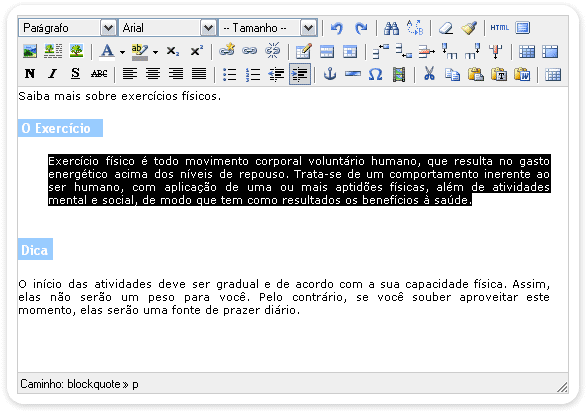
Task: Open the HTML source editor
Action: pos(499,28)
